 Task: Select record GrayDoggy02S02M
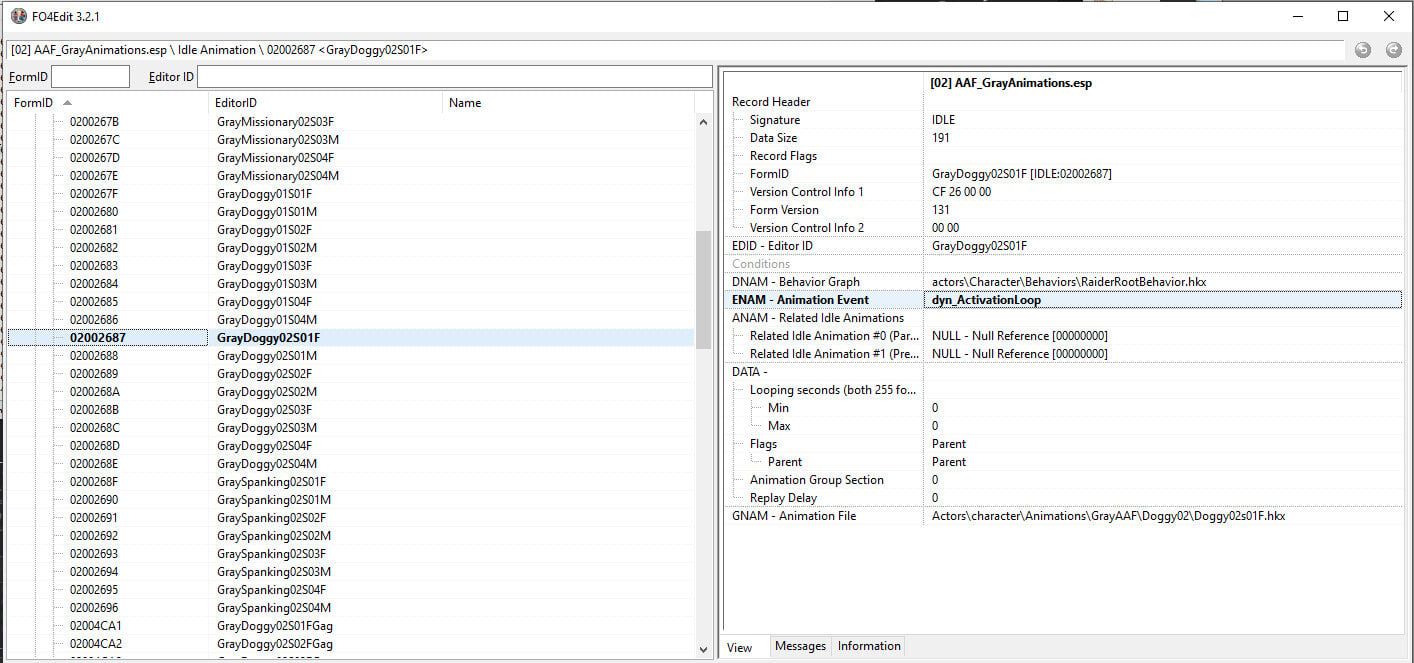(x=351, y=392)
